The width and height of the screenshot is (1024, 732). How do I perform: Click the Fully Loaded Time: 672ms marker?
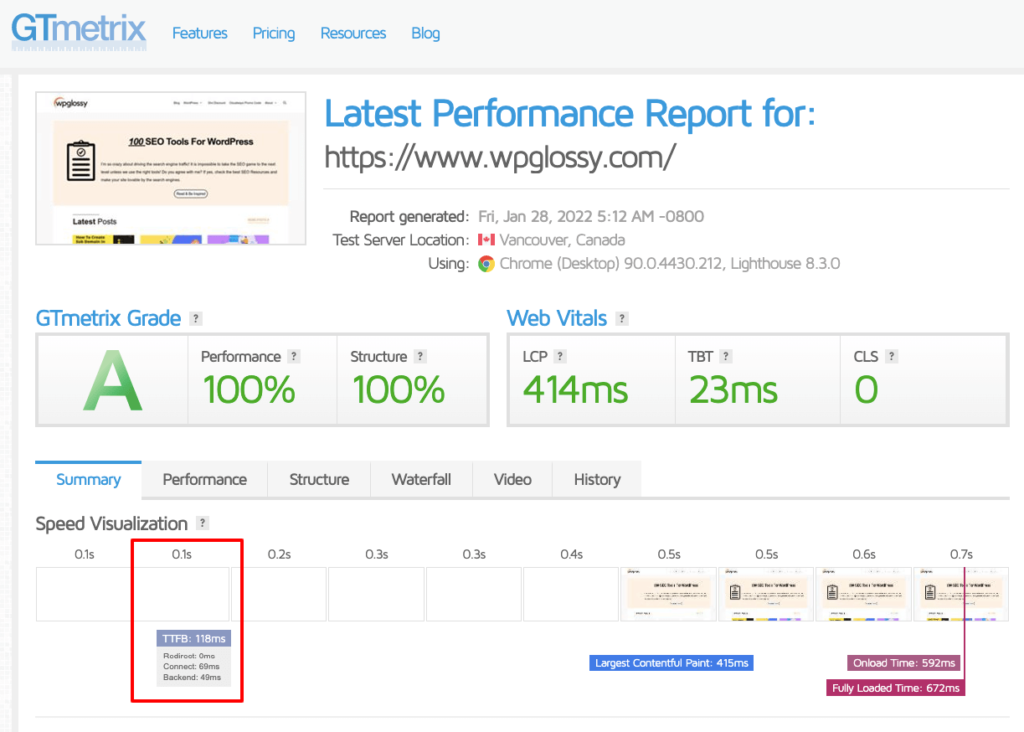(x=895, y=688)
